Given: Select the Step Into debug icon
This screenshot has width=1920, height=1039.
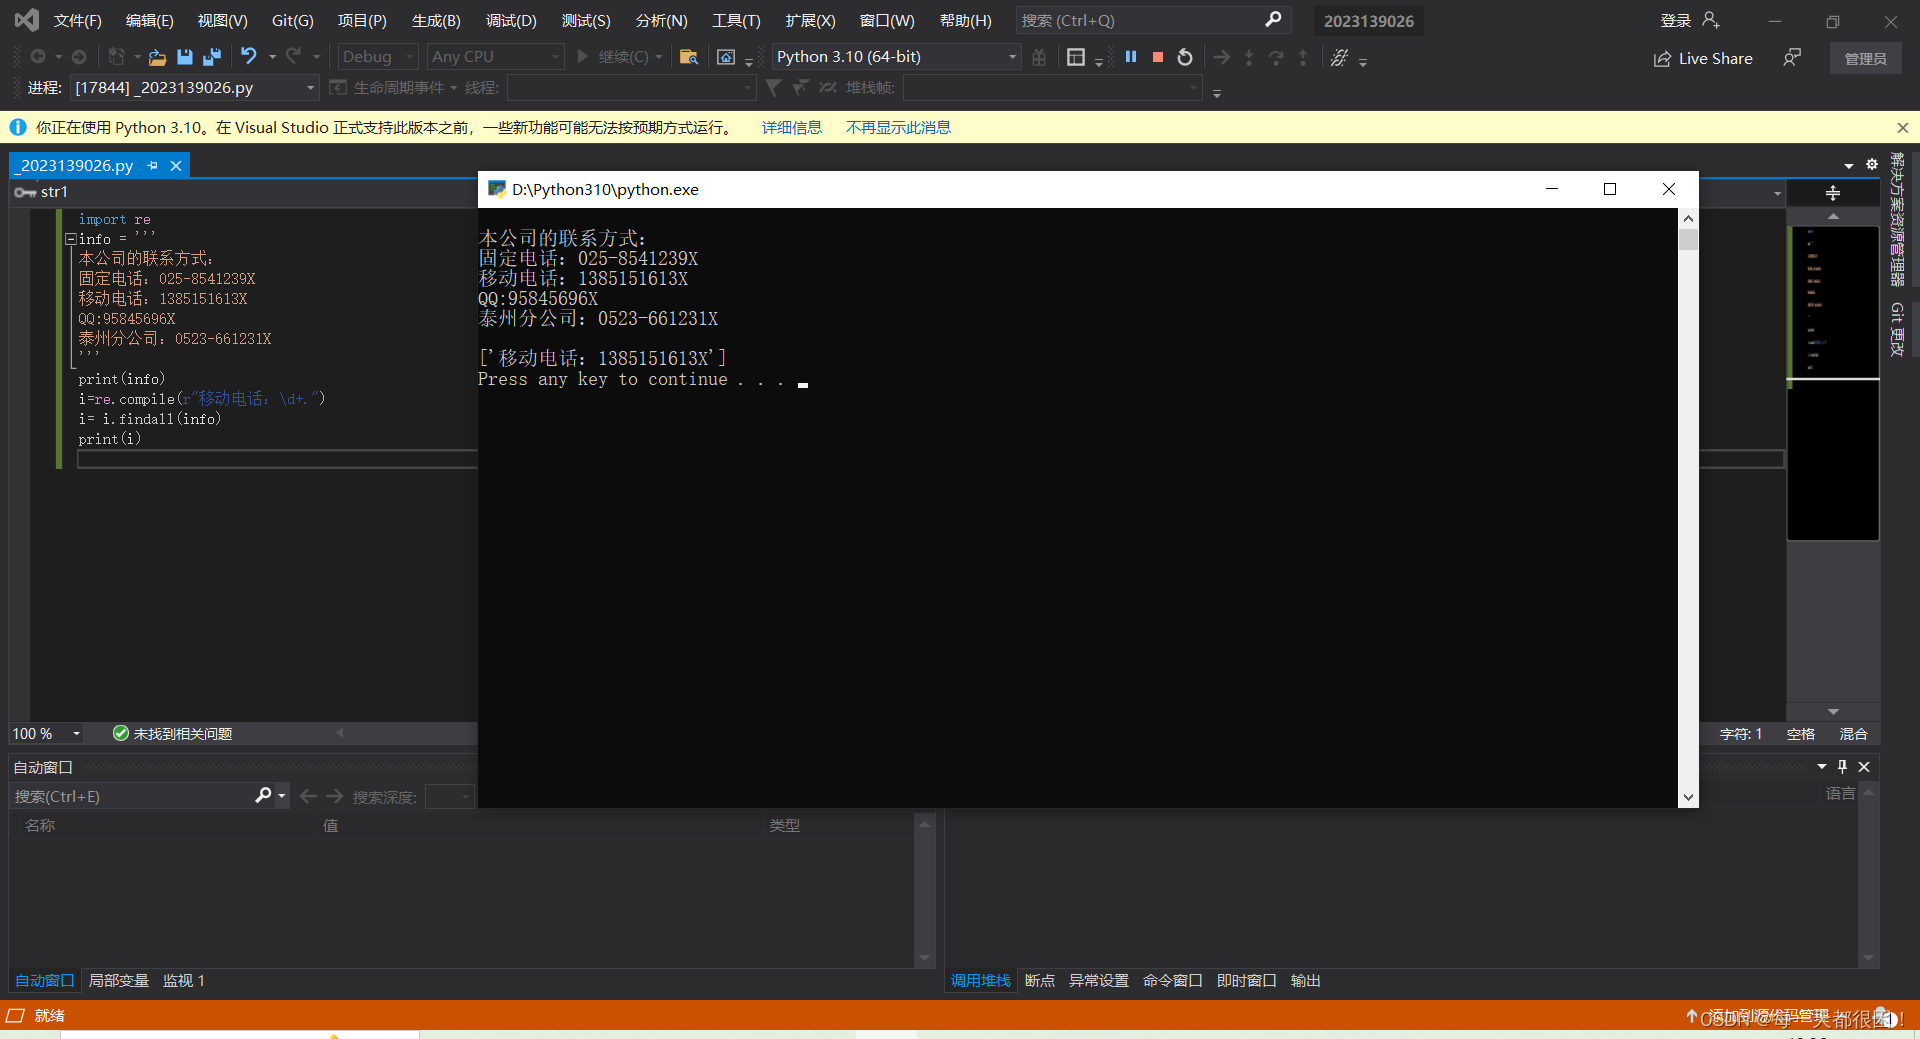Looking at the screenshot, I should (1249, 57).
